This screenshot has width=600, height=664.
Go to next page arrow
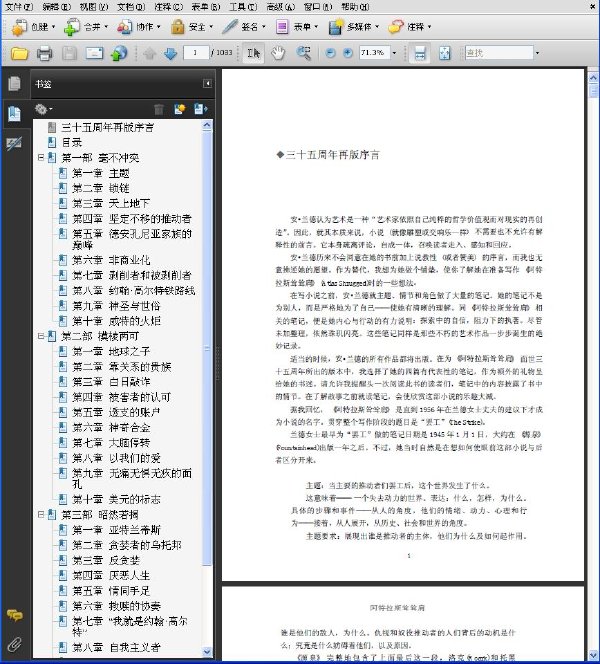coord(170,53)
